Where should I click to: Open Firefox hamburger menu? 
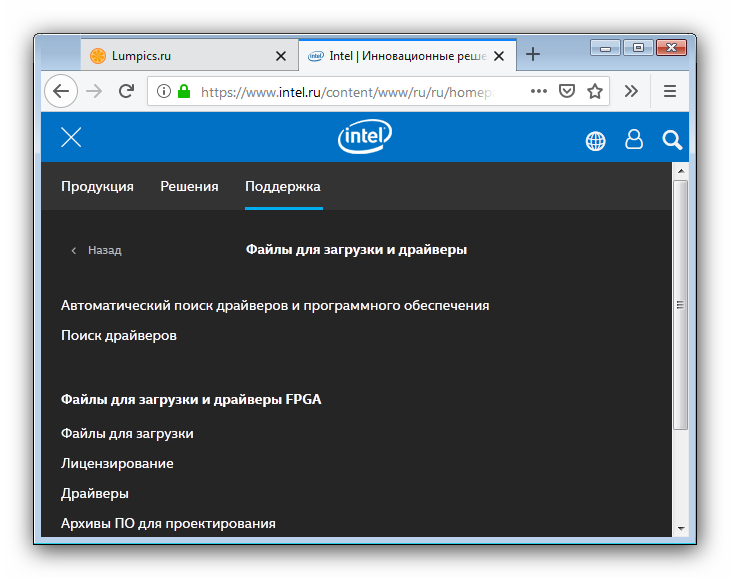pos(669,91)
